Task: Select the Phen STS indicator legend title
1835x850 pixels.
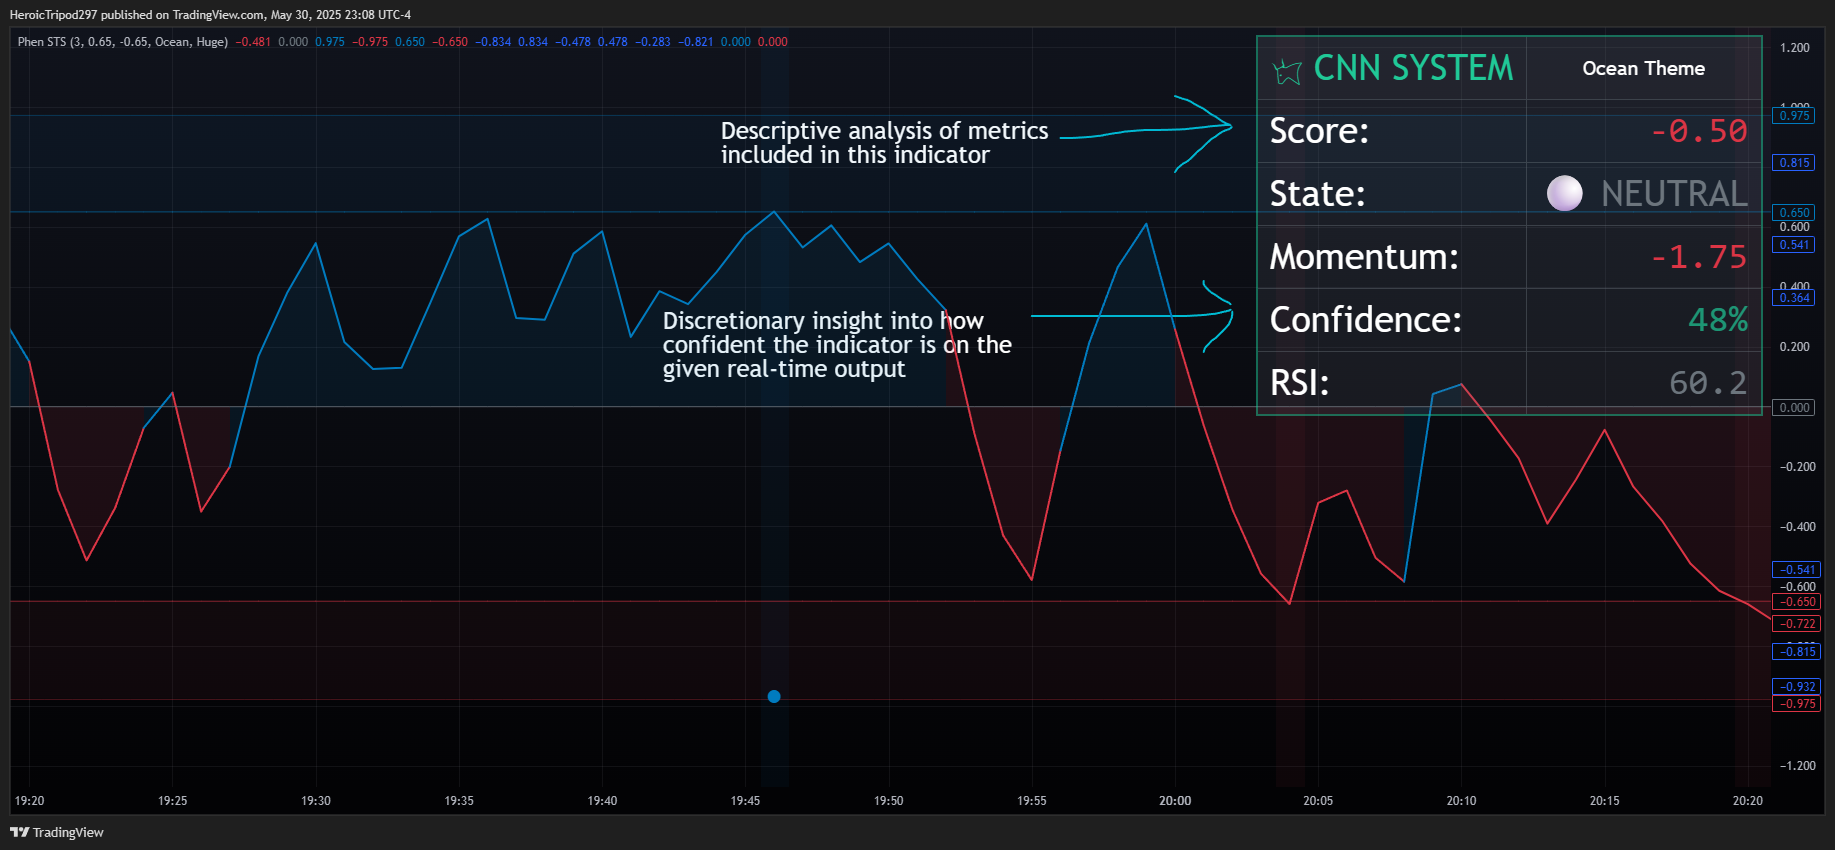Action: [x=123, y=42]
